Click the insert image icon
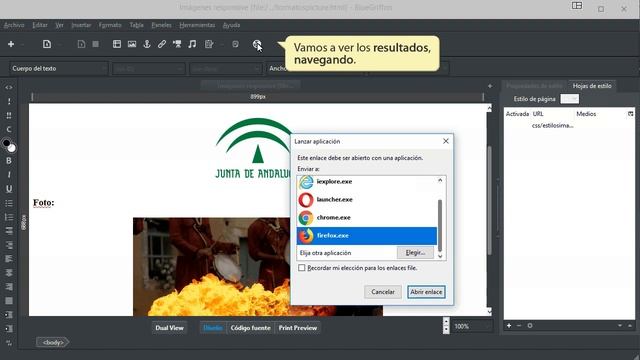This screenshot has height=360, width=640. 132,44
